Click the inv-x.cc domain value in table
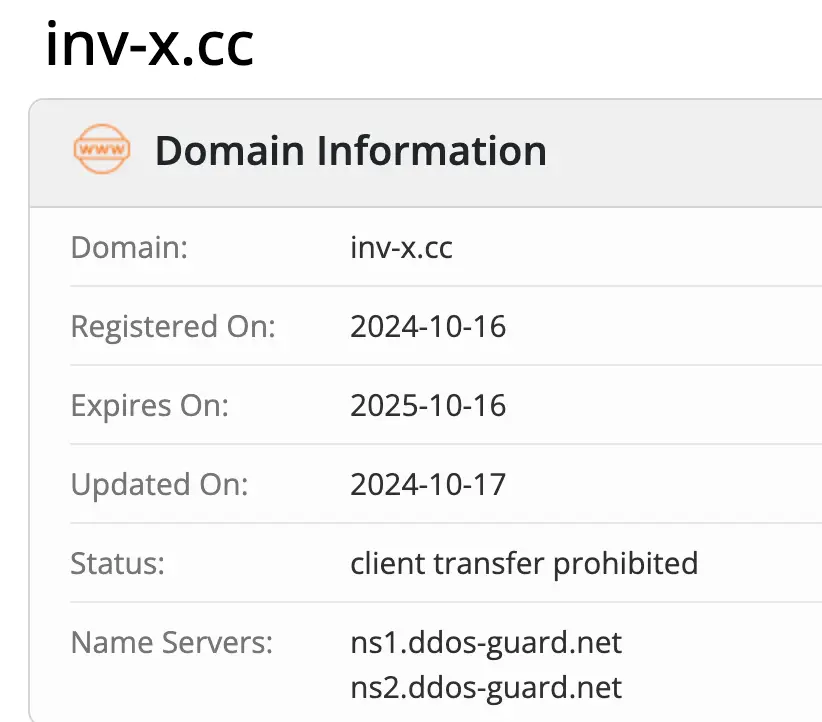 point(401,247)
